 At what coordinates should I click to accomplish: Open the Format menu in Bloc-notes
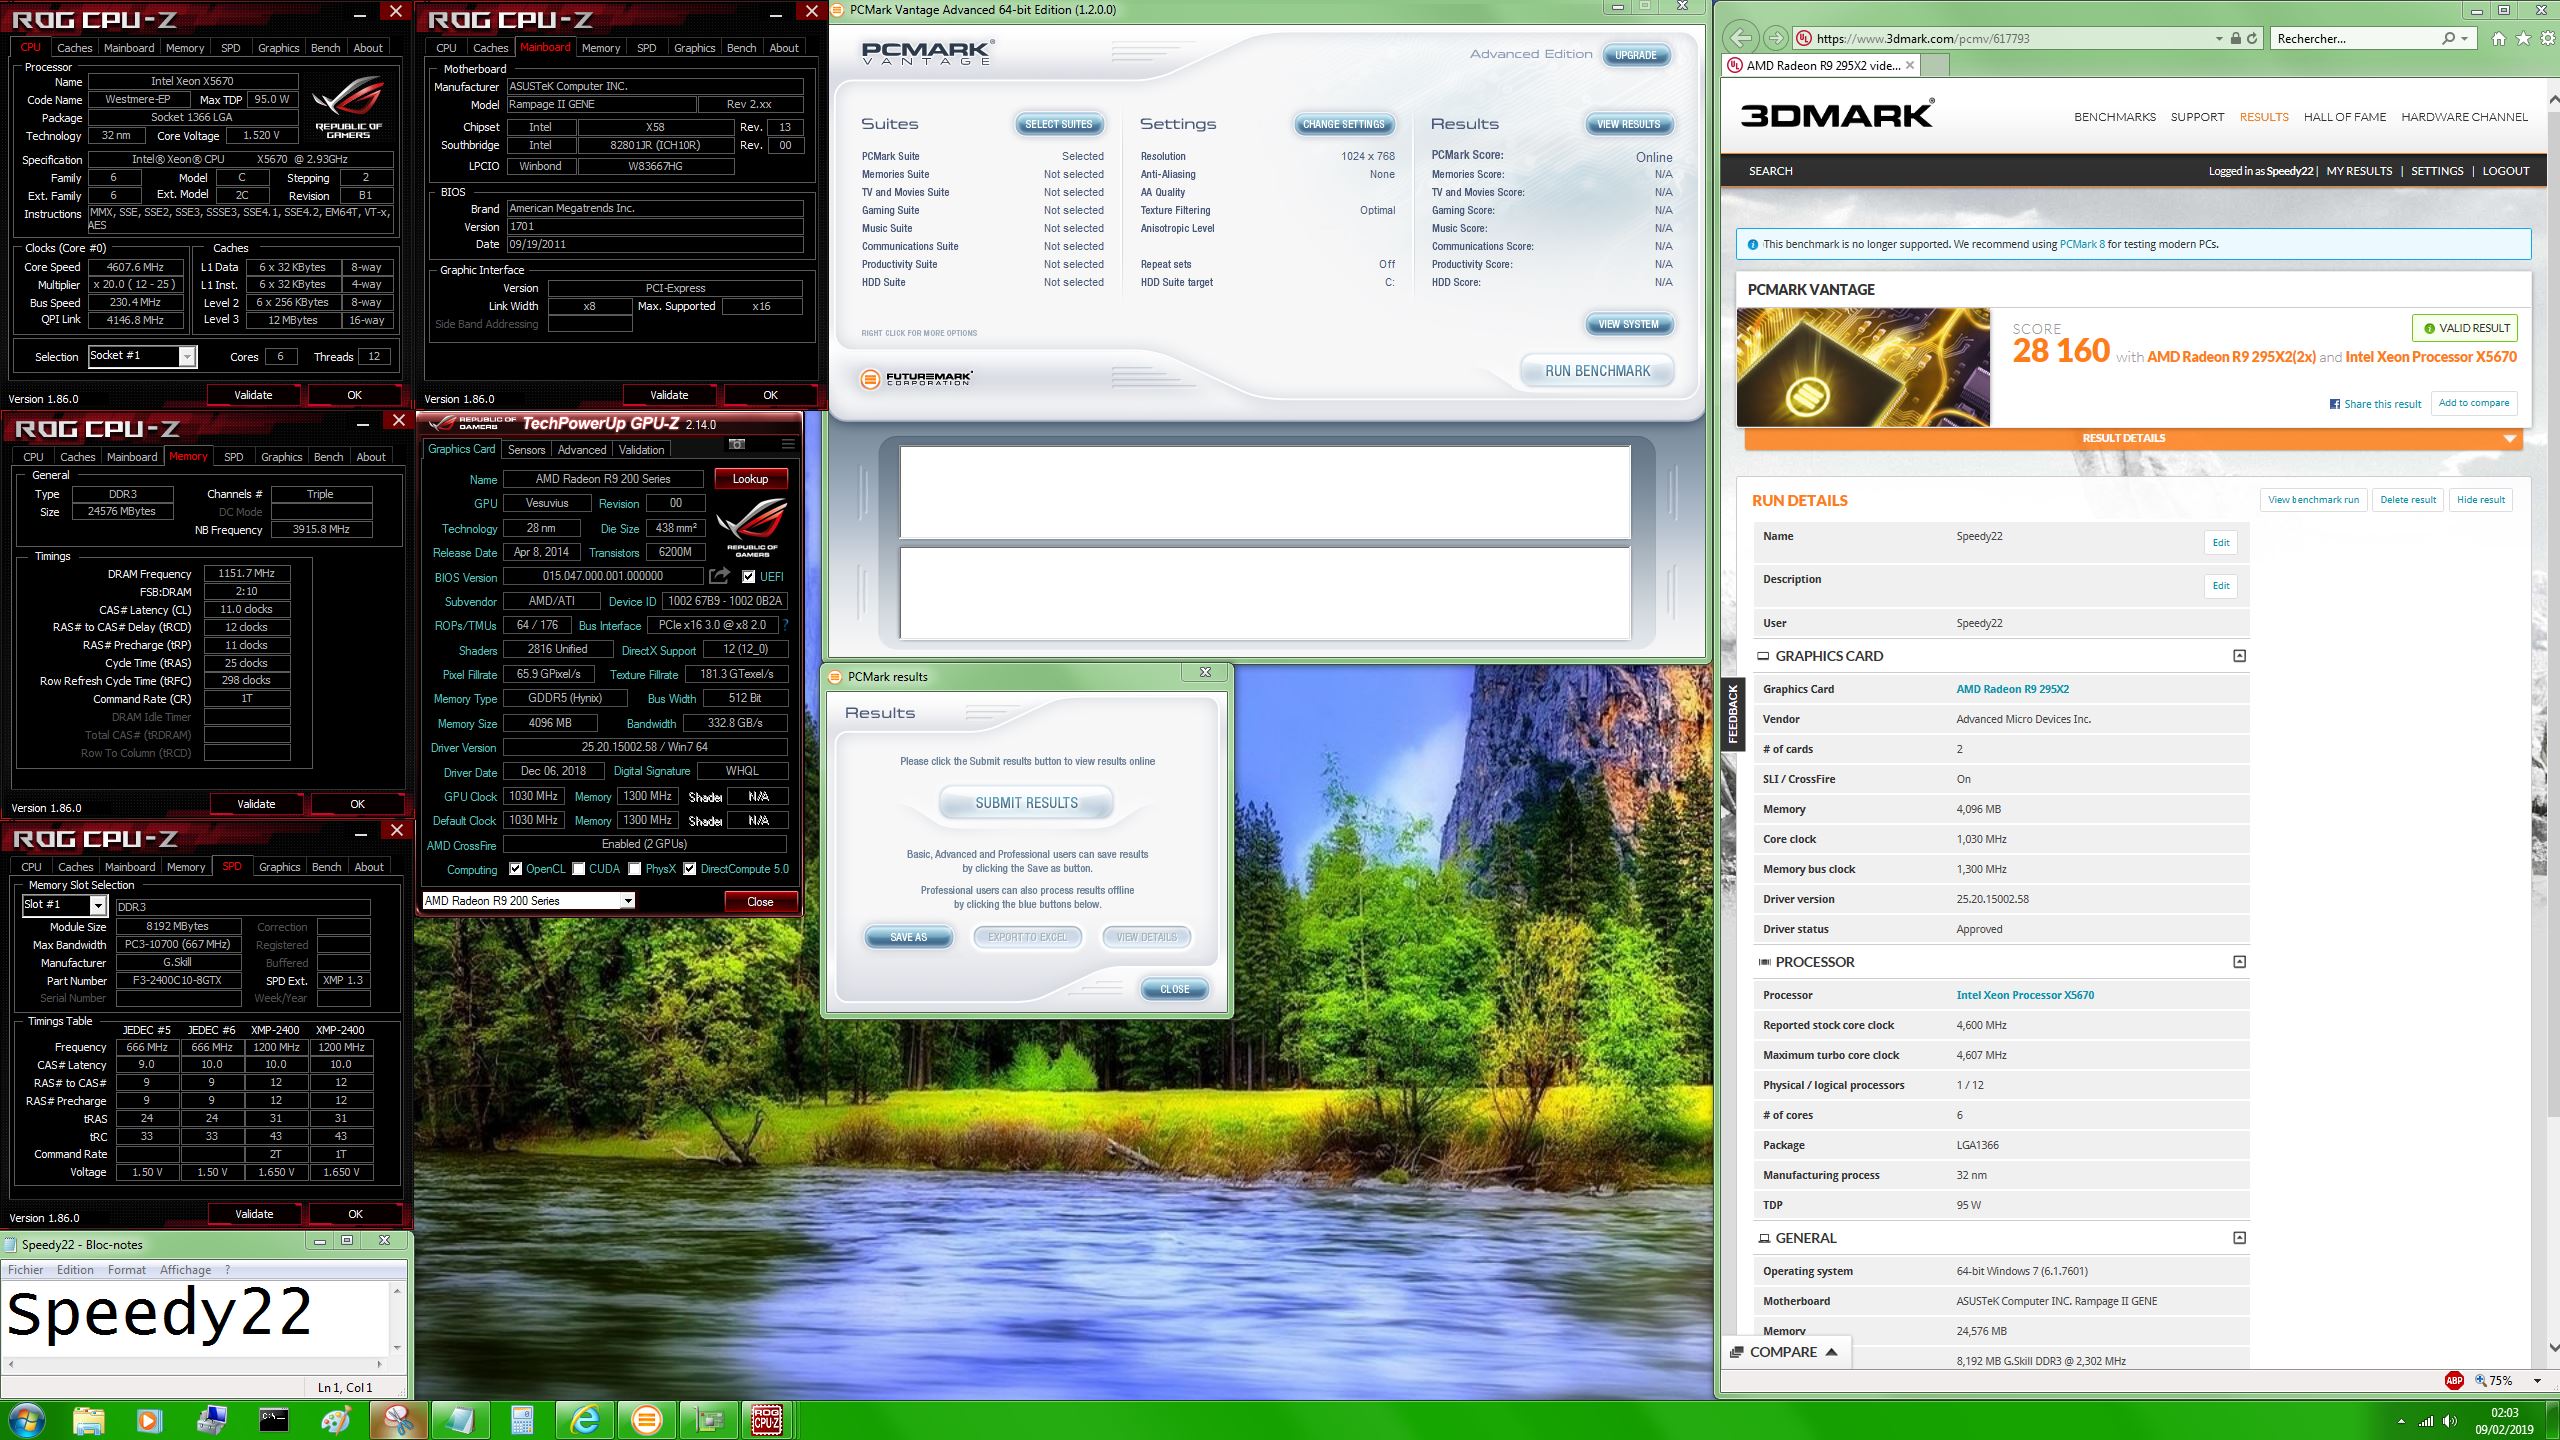coord(127,1270)
